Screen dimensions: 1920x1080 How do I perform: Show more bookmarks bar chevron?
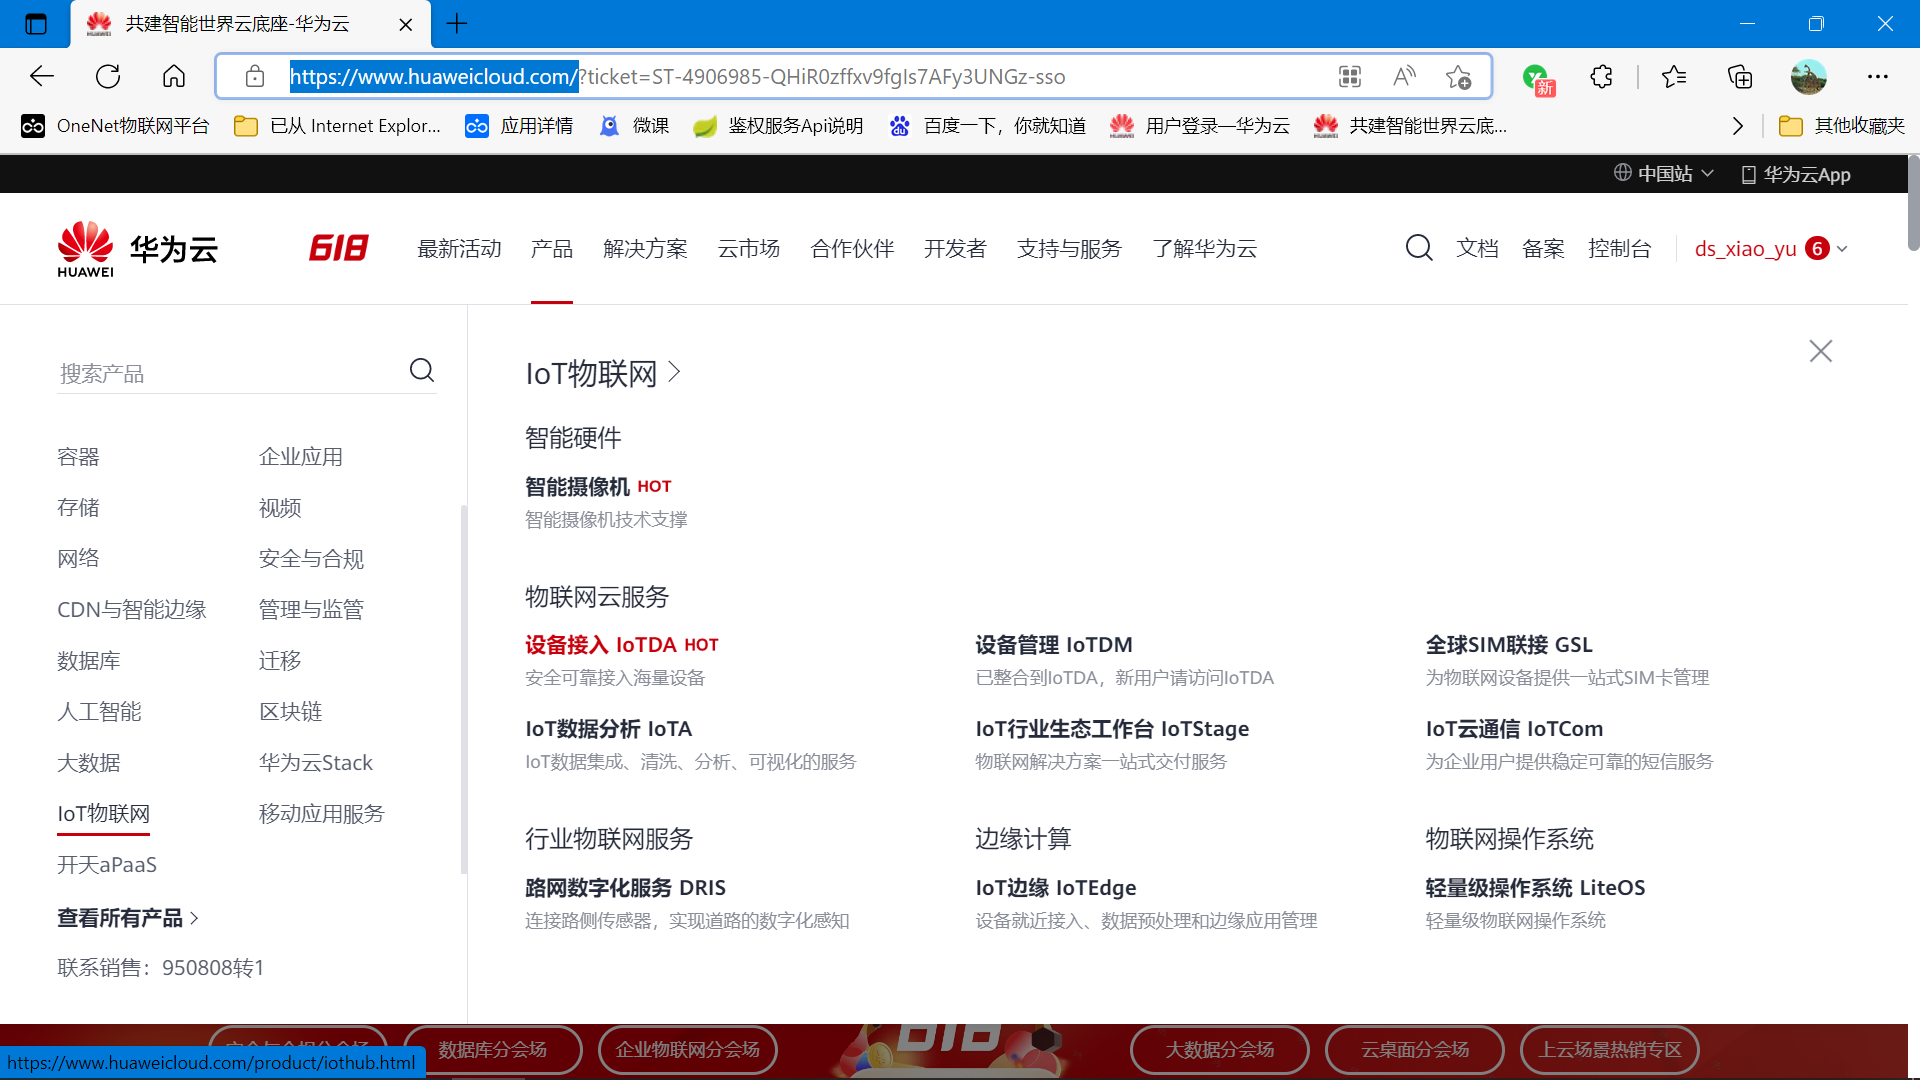[1738, 126]
